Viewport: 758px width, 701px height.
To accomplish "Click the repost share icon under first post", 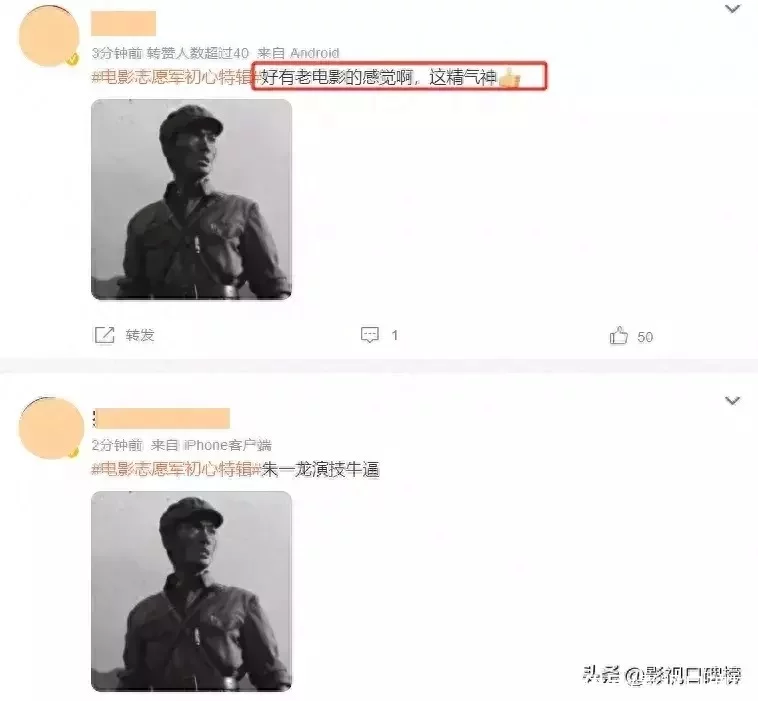I will (x=104, y=335).
